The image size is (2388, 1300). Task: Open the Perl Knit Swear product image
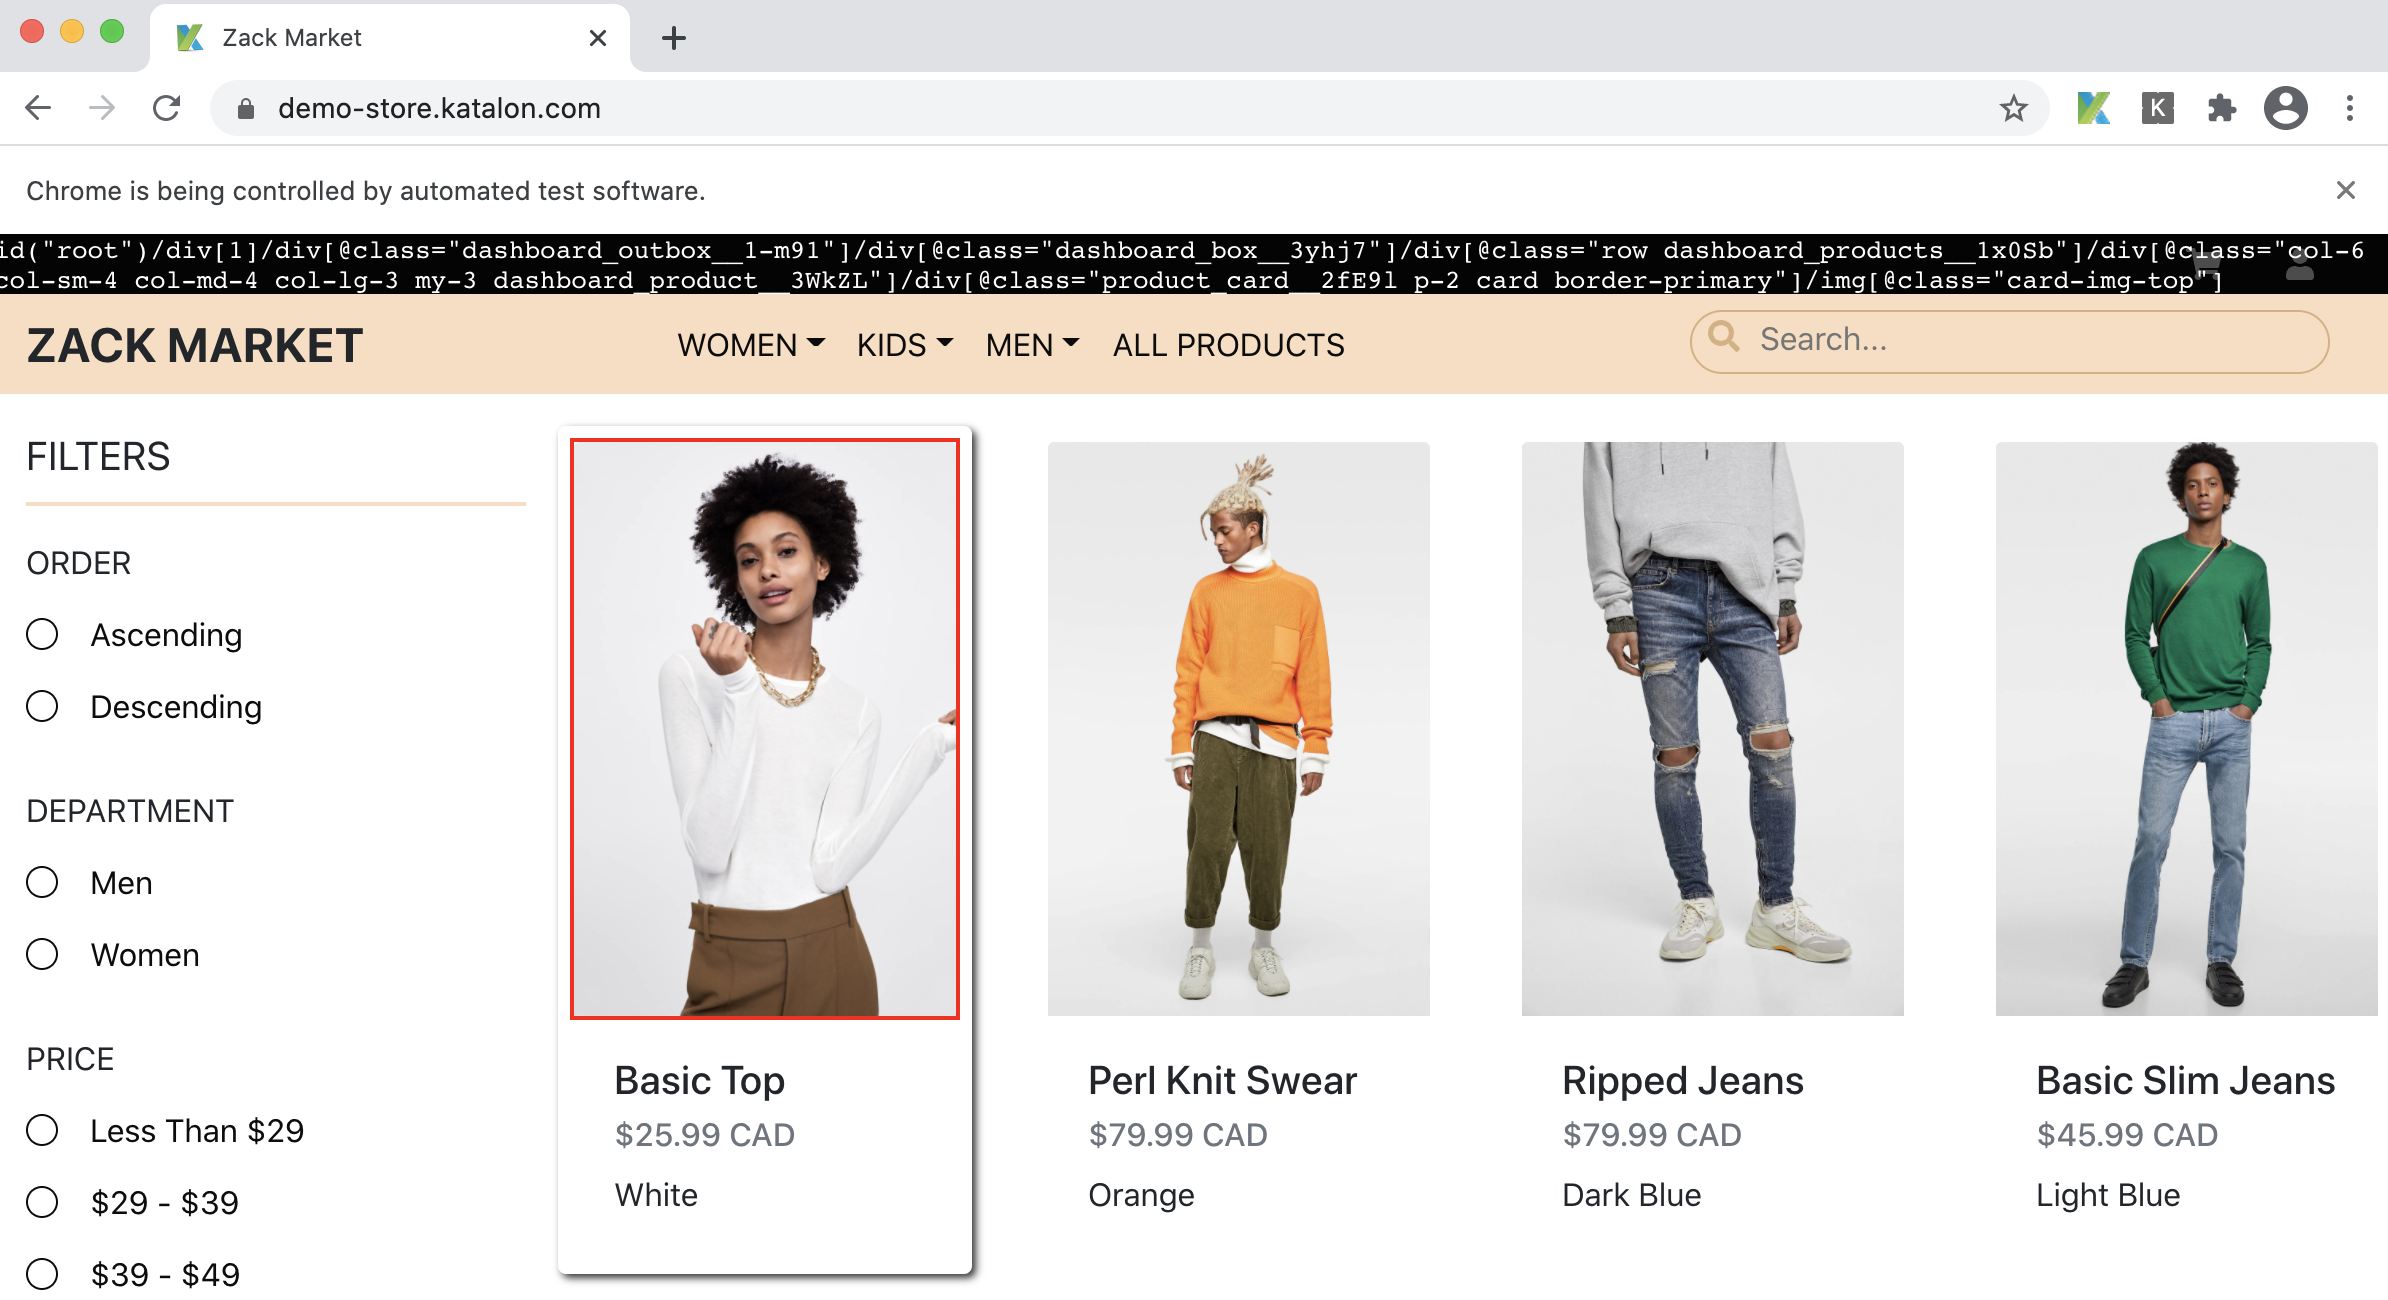1239,729
